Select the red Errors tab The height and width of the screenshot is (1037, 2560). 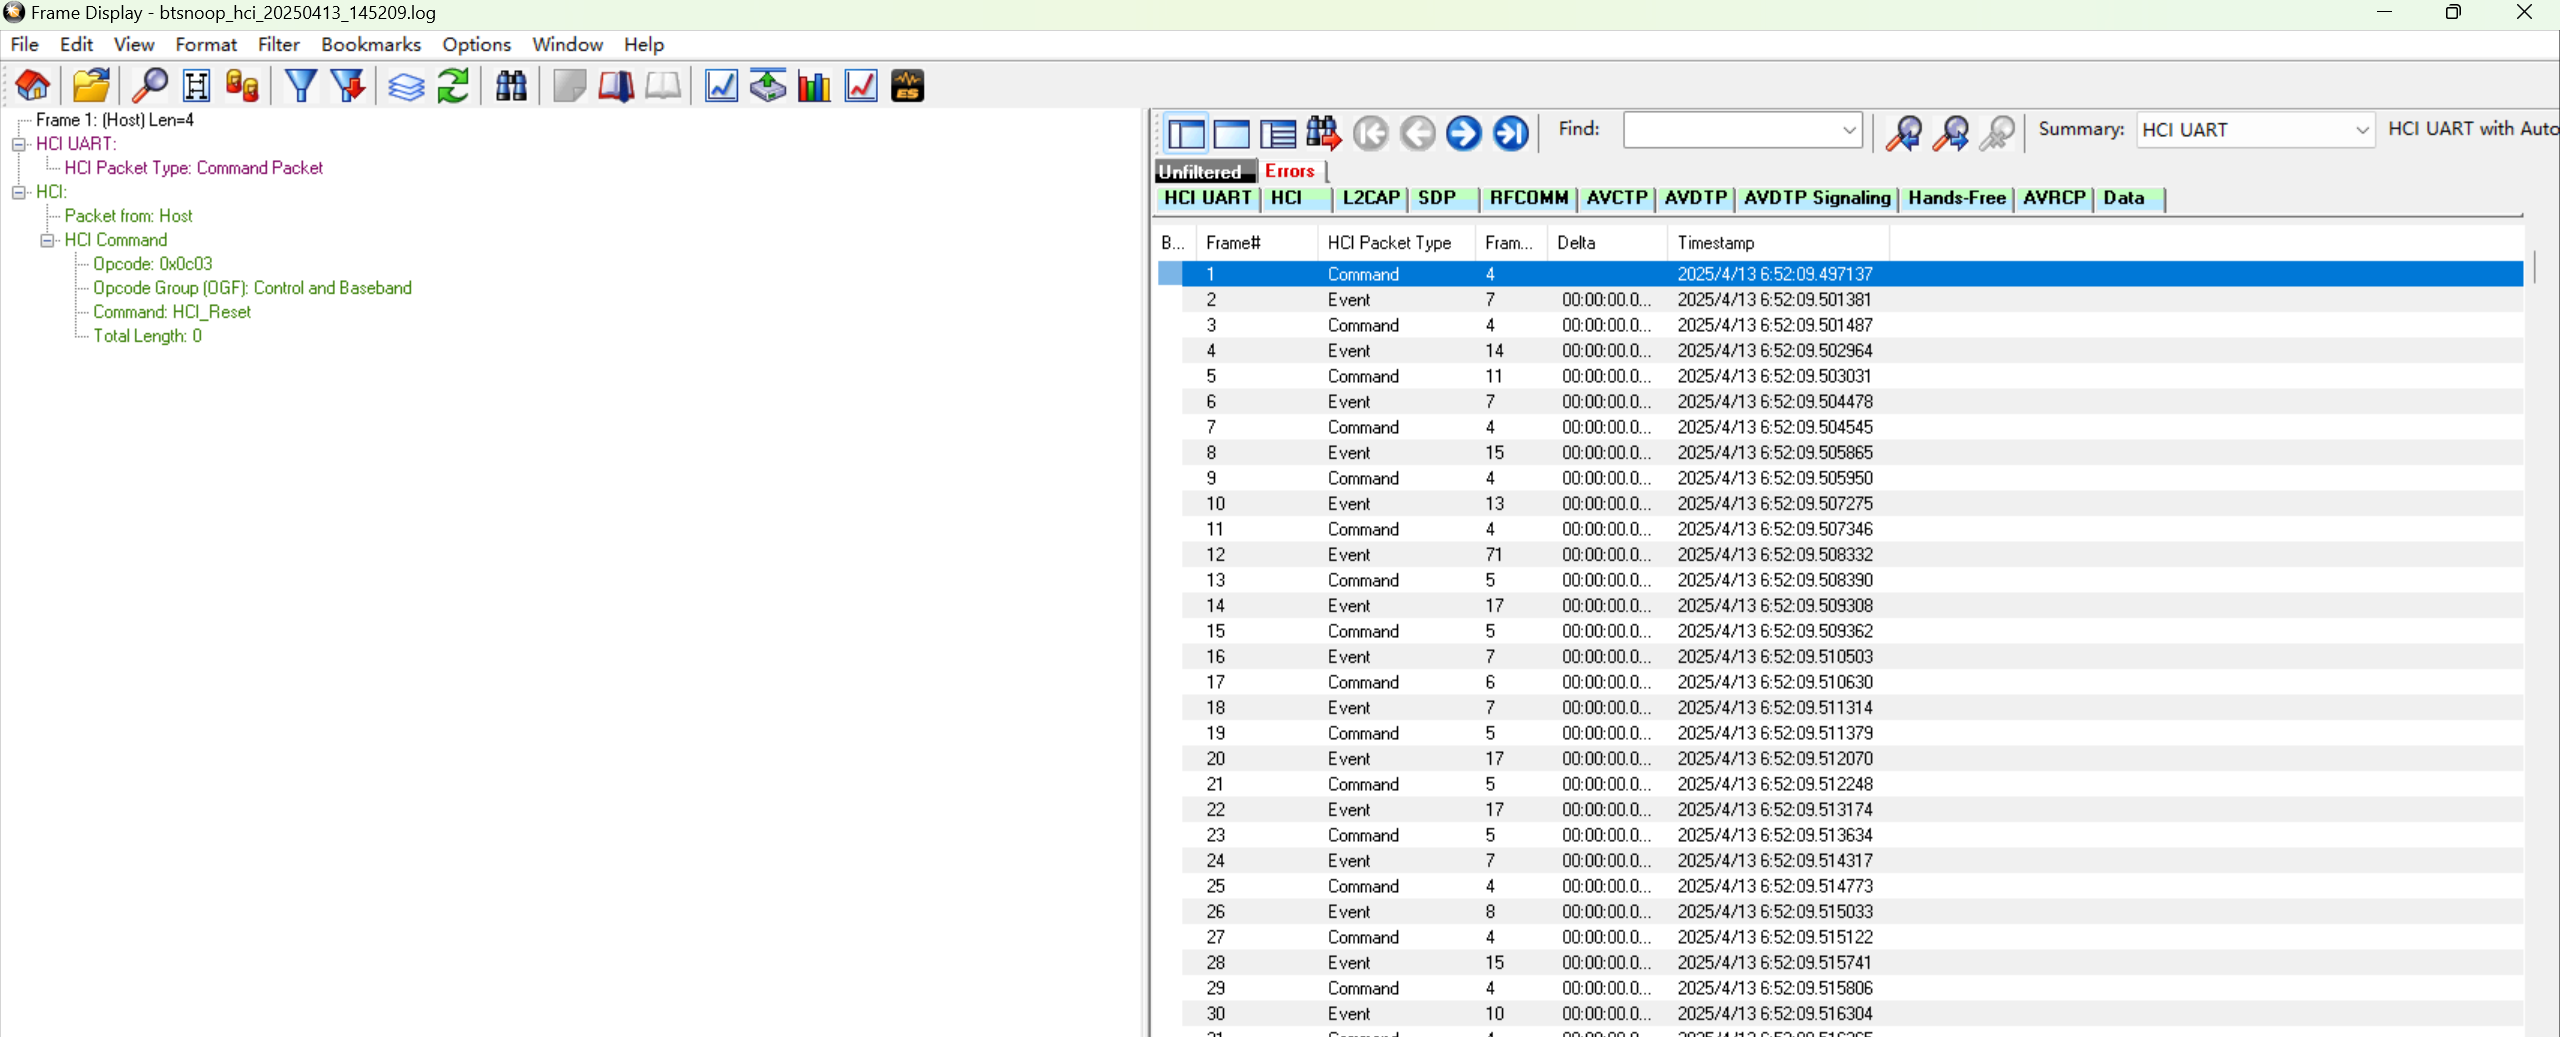(x=1289, y=171)
